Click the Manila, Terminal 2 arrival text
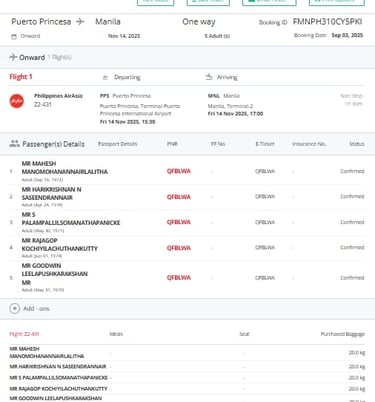This screenshot has height=402, width=375. pyautogui.click(x=230, y=106)
